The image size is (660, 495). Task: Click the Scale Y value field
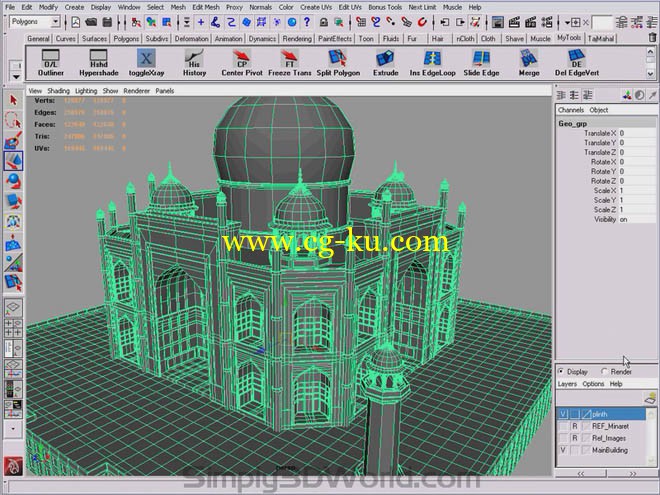coord(636,200)
